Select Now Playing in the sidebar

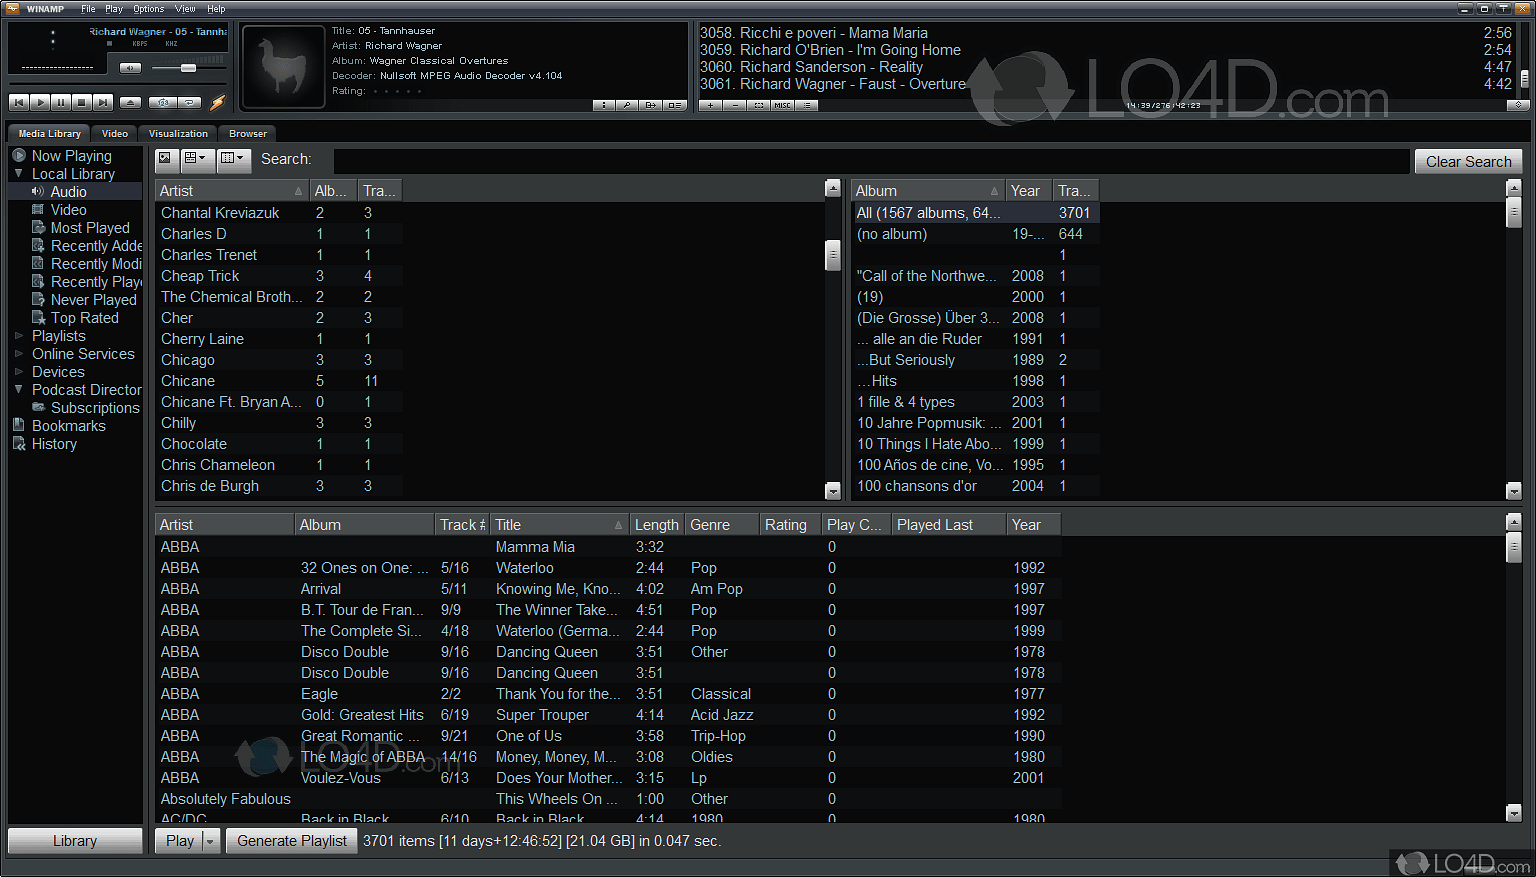pyautogui.click(x=72, y=156)
